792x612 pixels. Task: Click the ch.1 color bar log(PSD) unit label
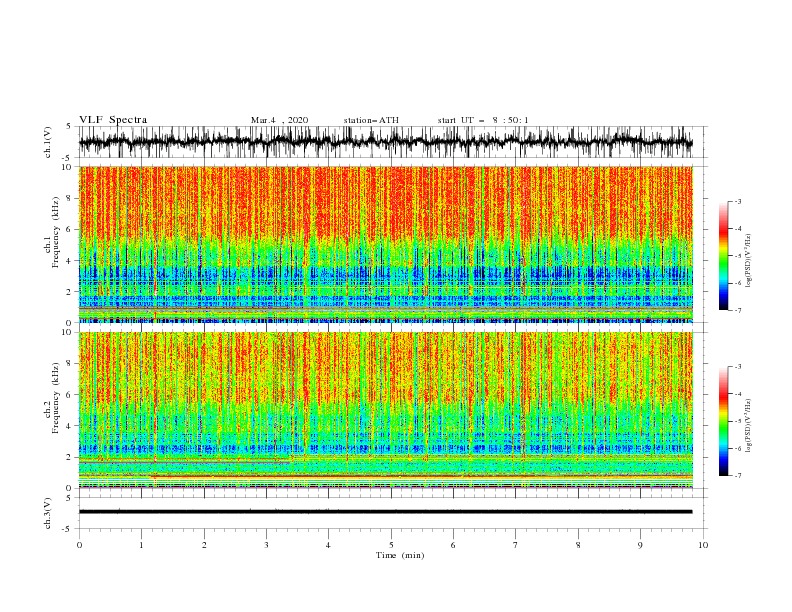pos(748,261)
